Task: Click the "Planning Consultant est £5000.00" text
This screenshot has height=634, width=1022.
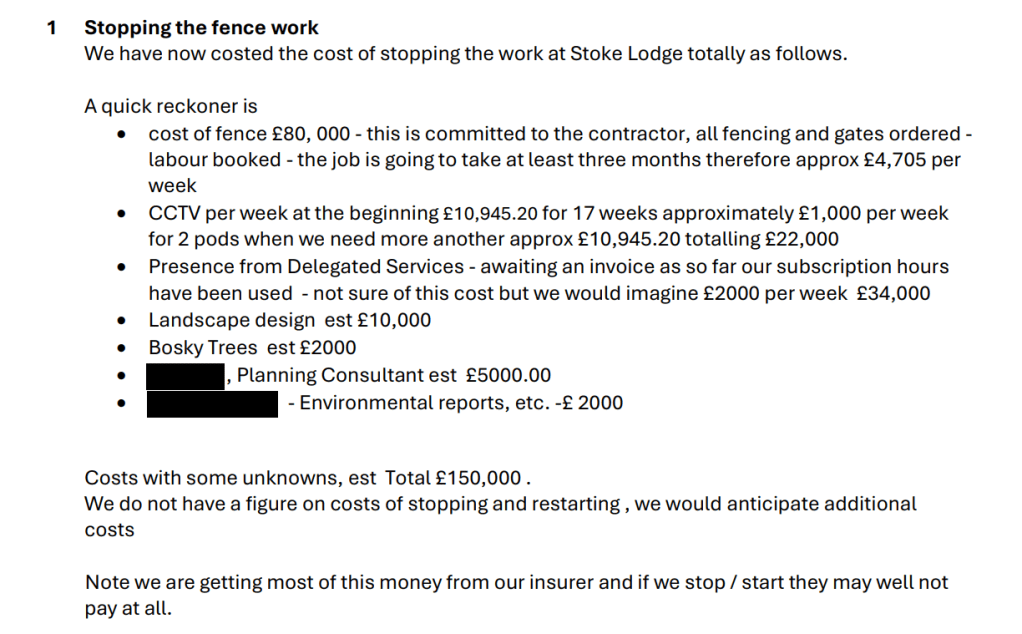Action: 394,376
